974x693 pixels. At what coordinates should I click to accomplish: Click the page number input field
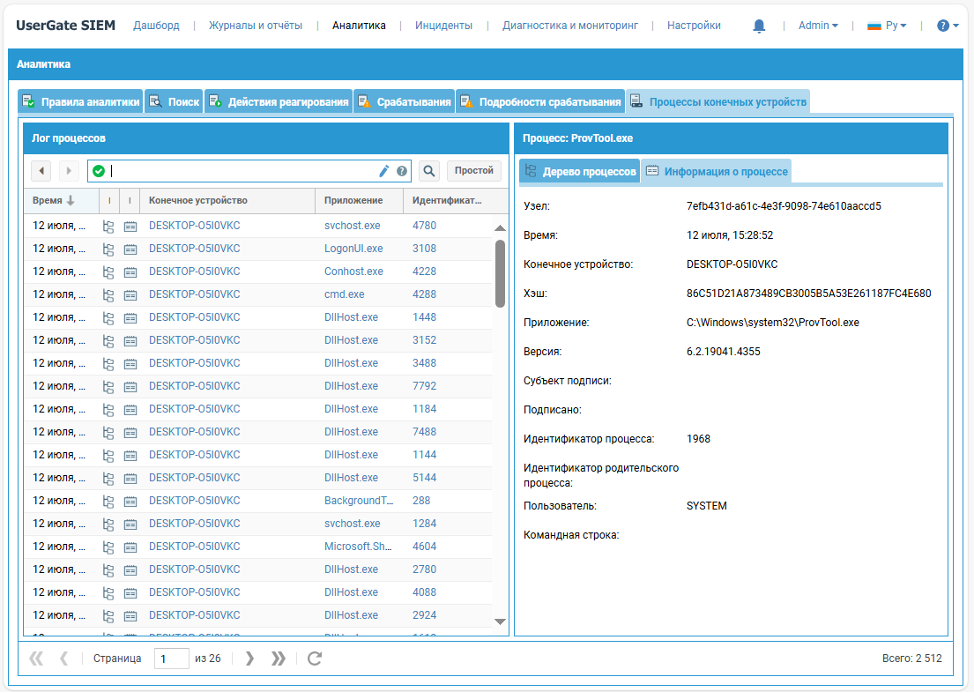[x=171, y=658]
